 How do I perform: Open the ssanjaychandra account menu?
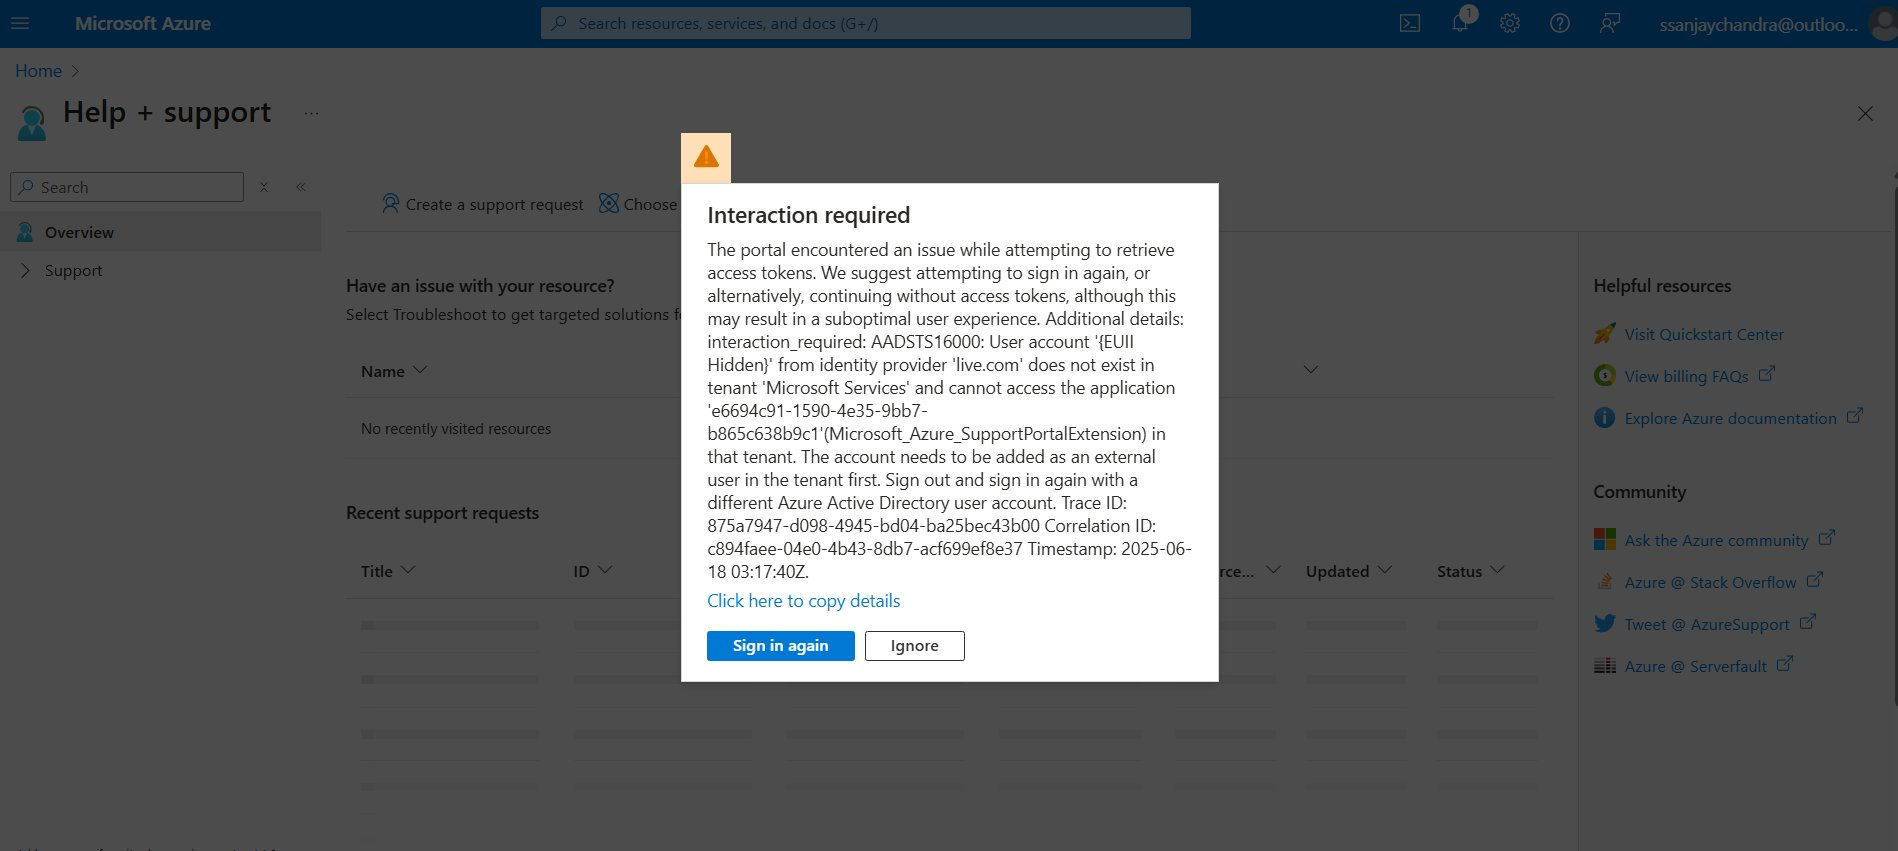point(1776,24)
